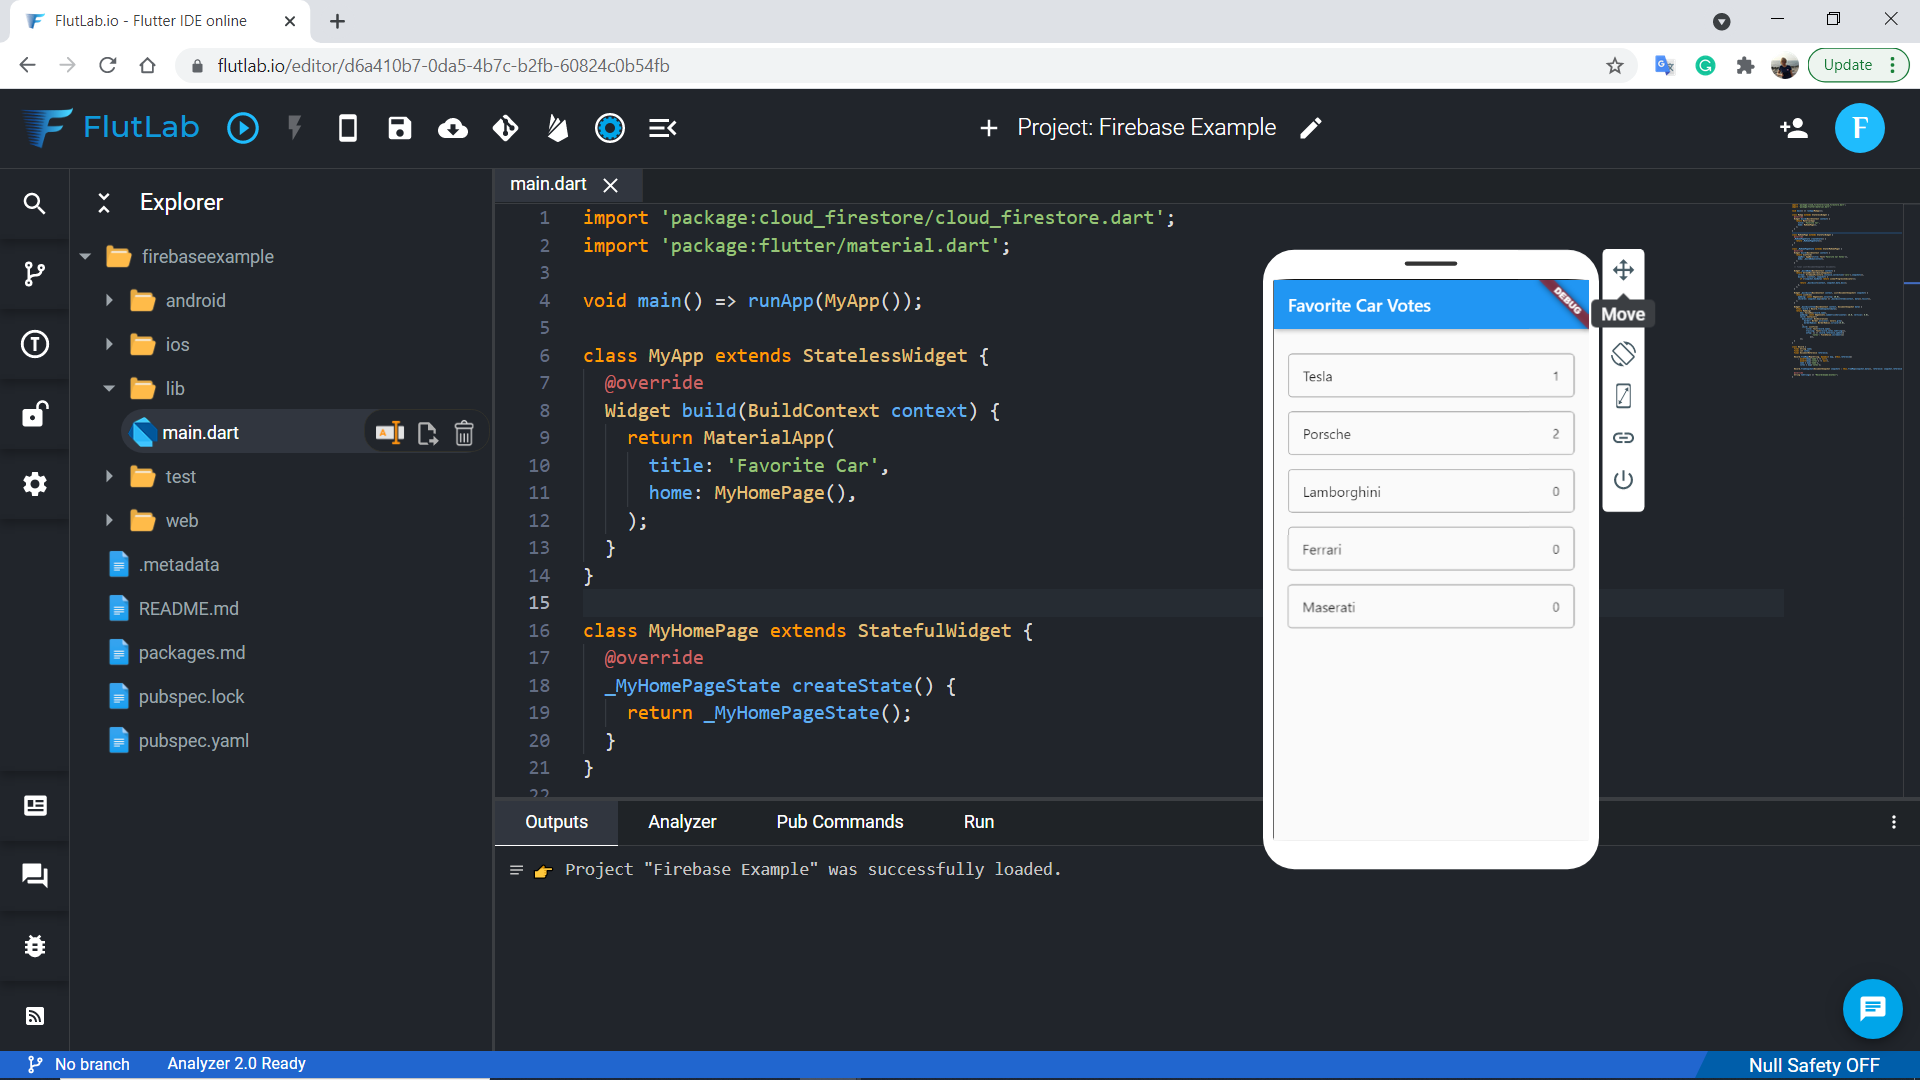Click the Run project play icon
The height and width of the screenshot is (1080, 1920).
242,128
